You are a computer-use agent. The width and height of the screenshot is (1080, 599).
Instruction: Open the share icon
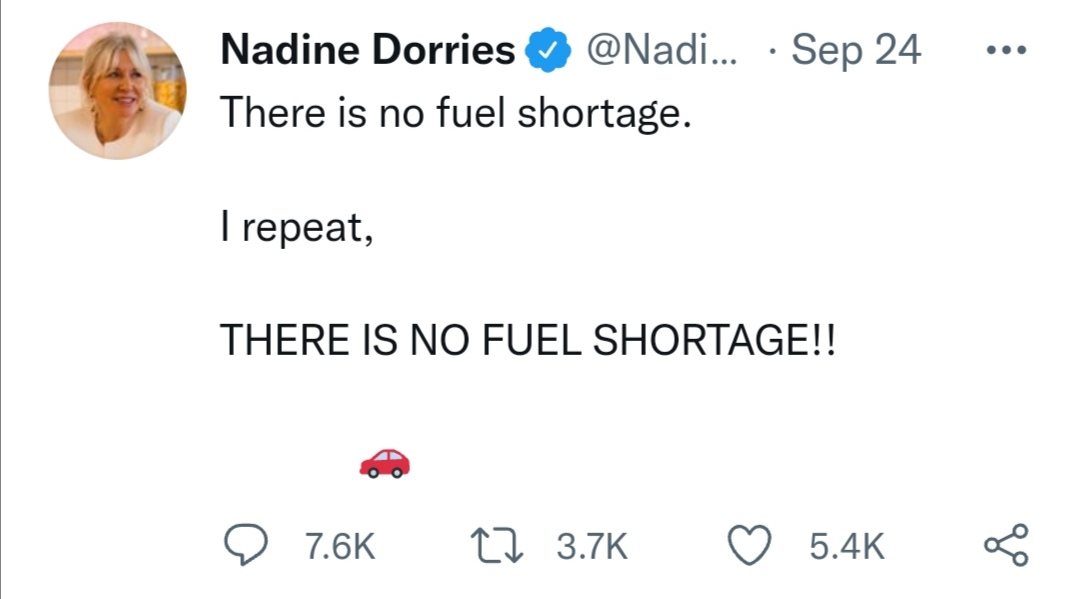1006,545
